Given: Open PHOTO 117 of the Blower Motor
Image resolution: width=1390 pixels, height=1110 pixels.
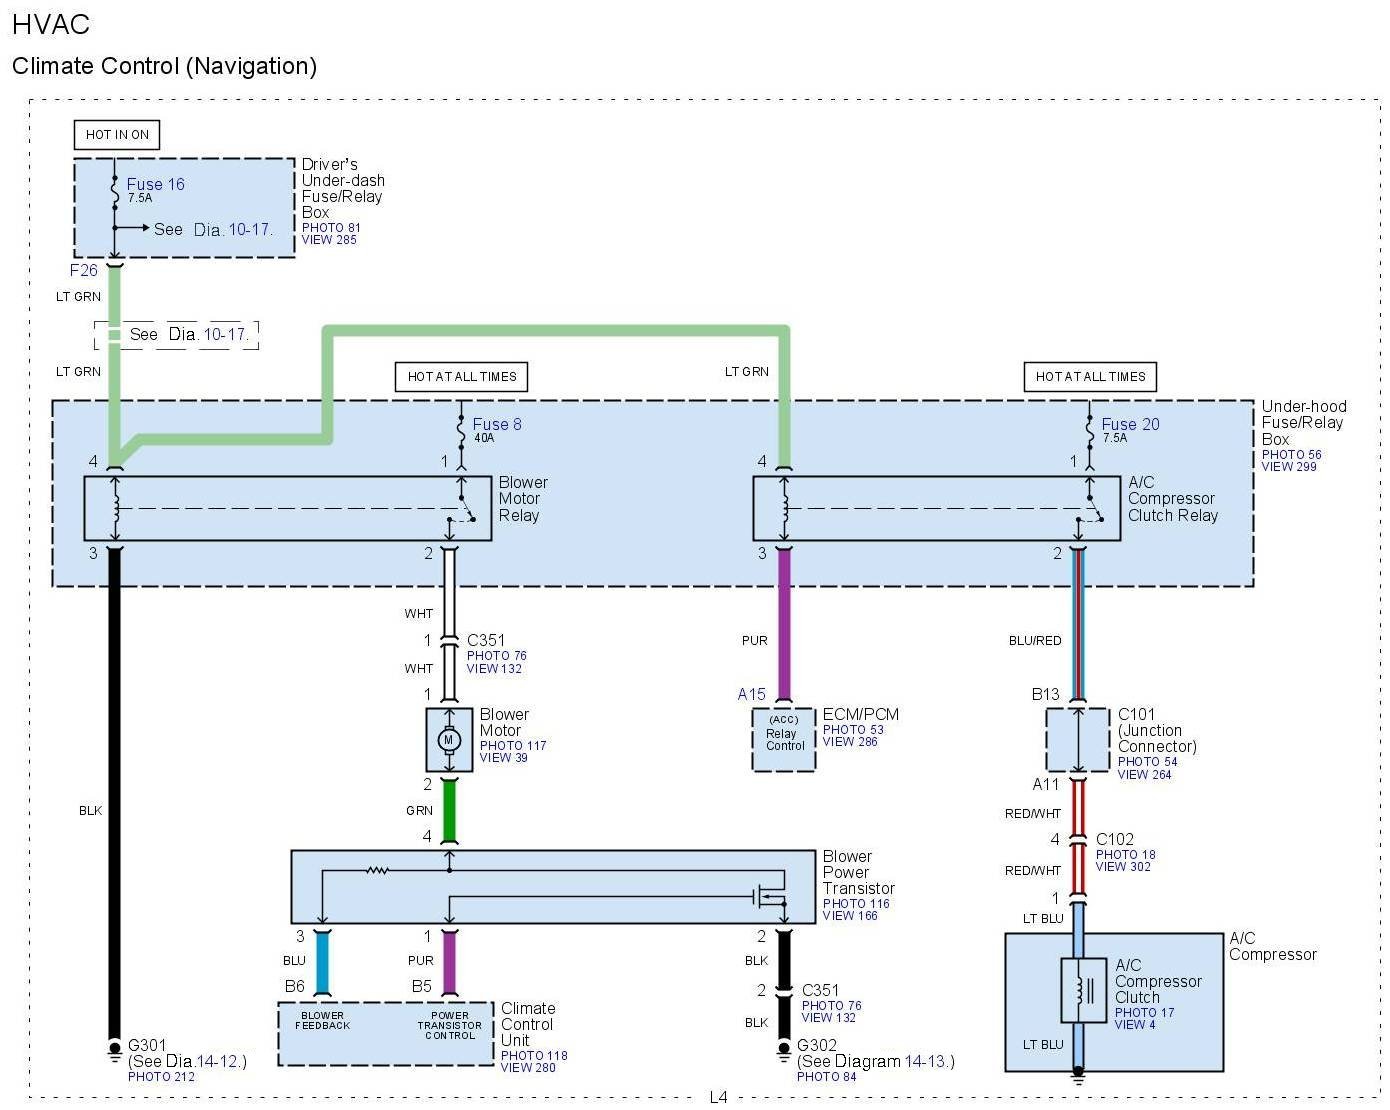Looking at the screenshot, I should coord(512,746).
